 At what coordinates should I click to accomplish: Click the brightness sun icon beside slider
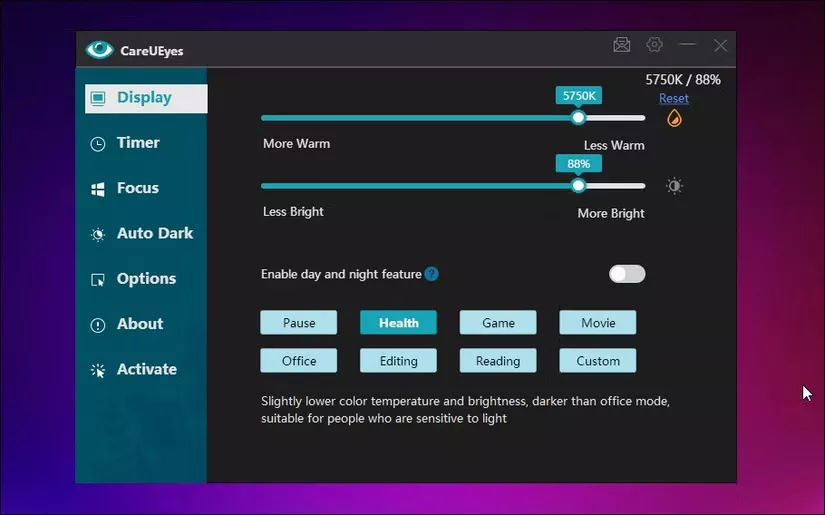point(674,186)
